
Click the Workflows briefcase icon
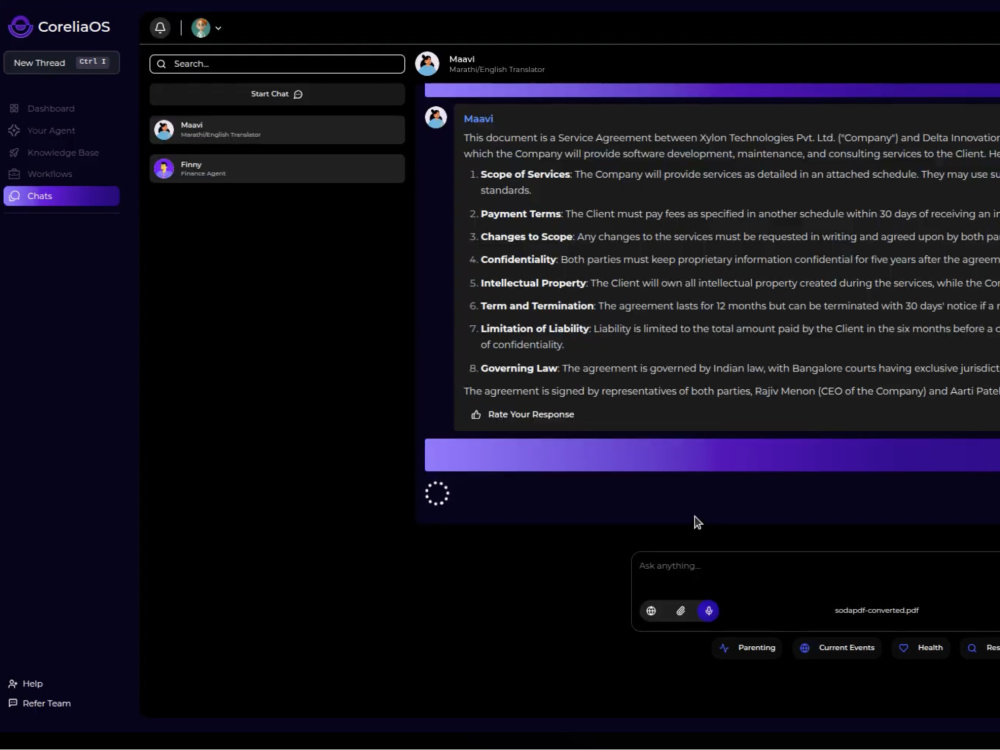[14, 174]
